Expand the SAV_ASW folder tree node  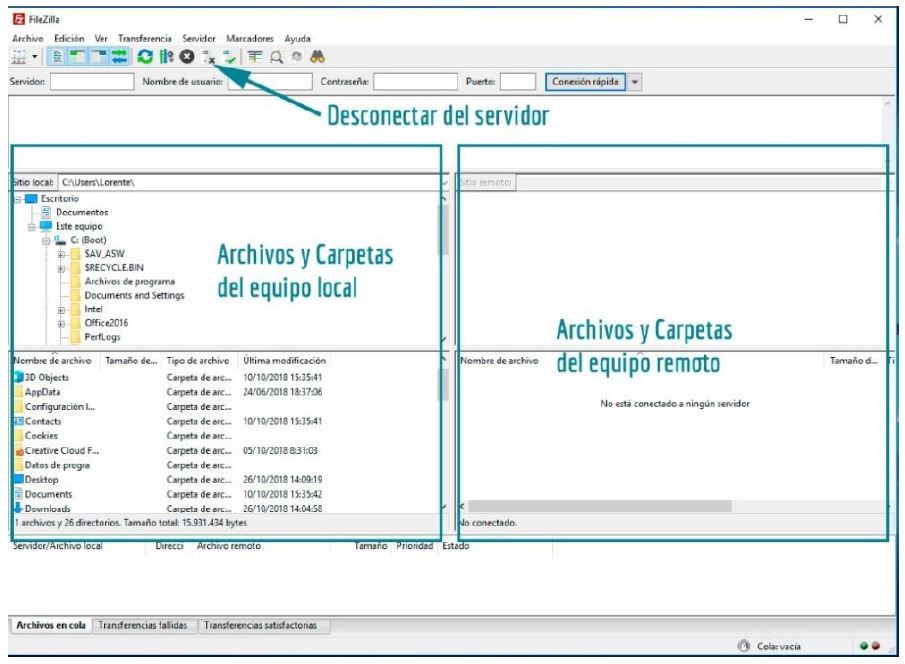point(61,254)
